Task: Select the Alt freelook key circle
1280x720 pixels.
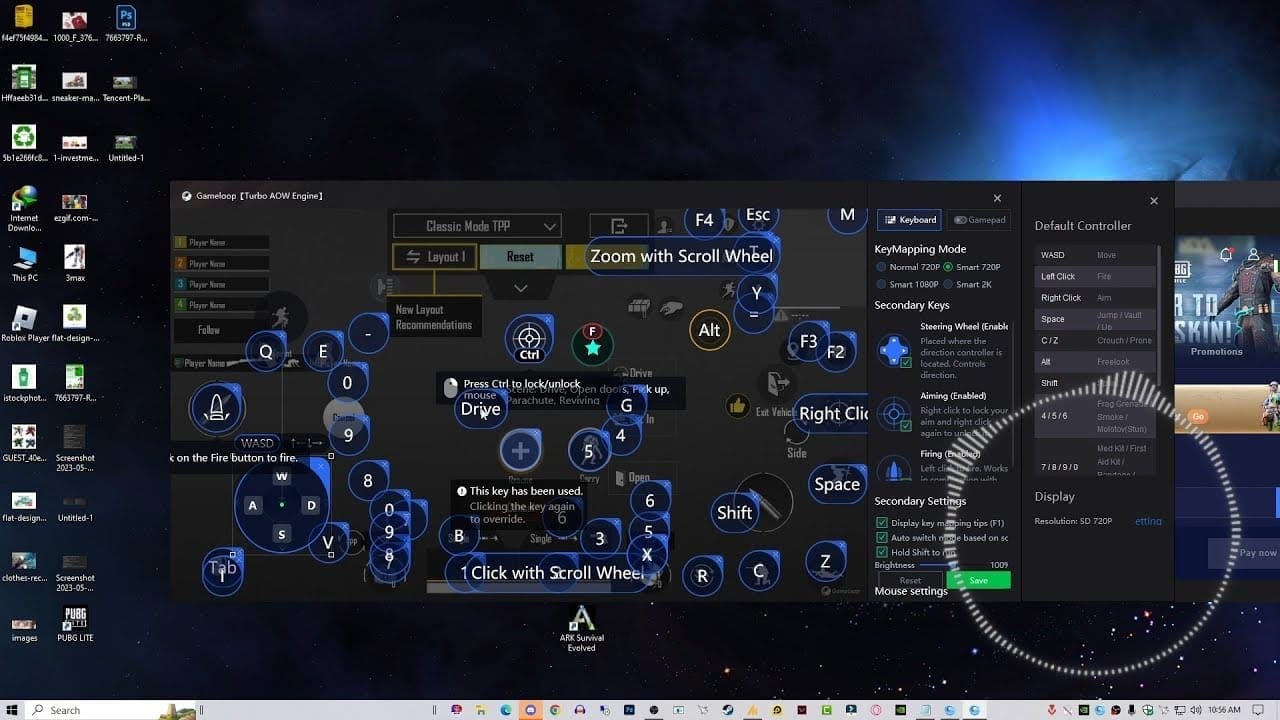Action: tap(709, 330)
